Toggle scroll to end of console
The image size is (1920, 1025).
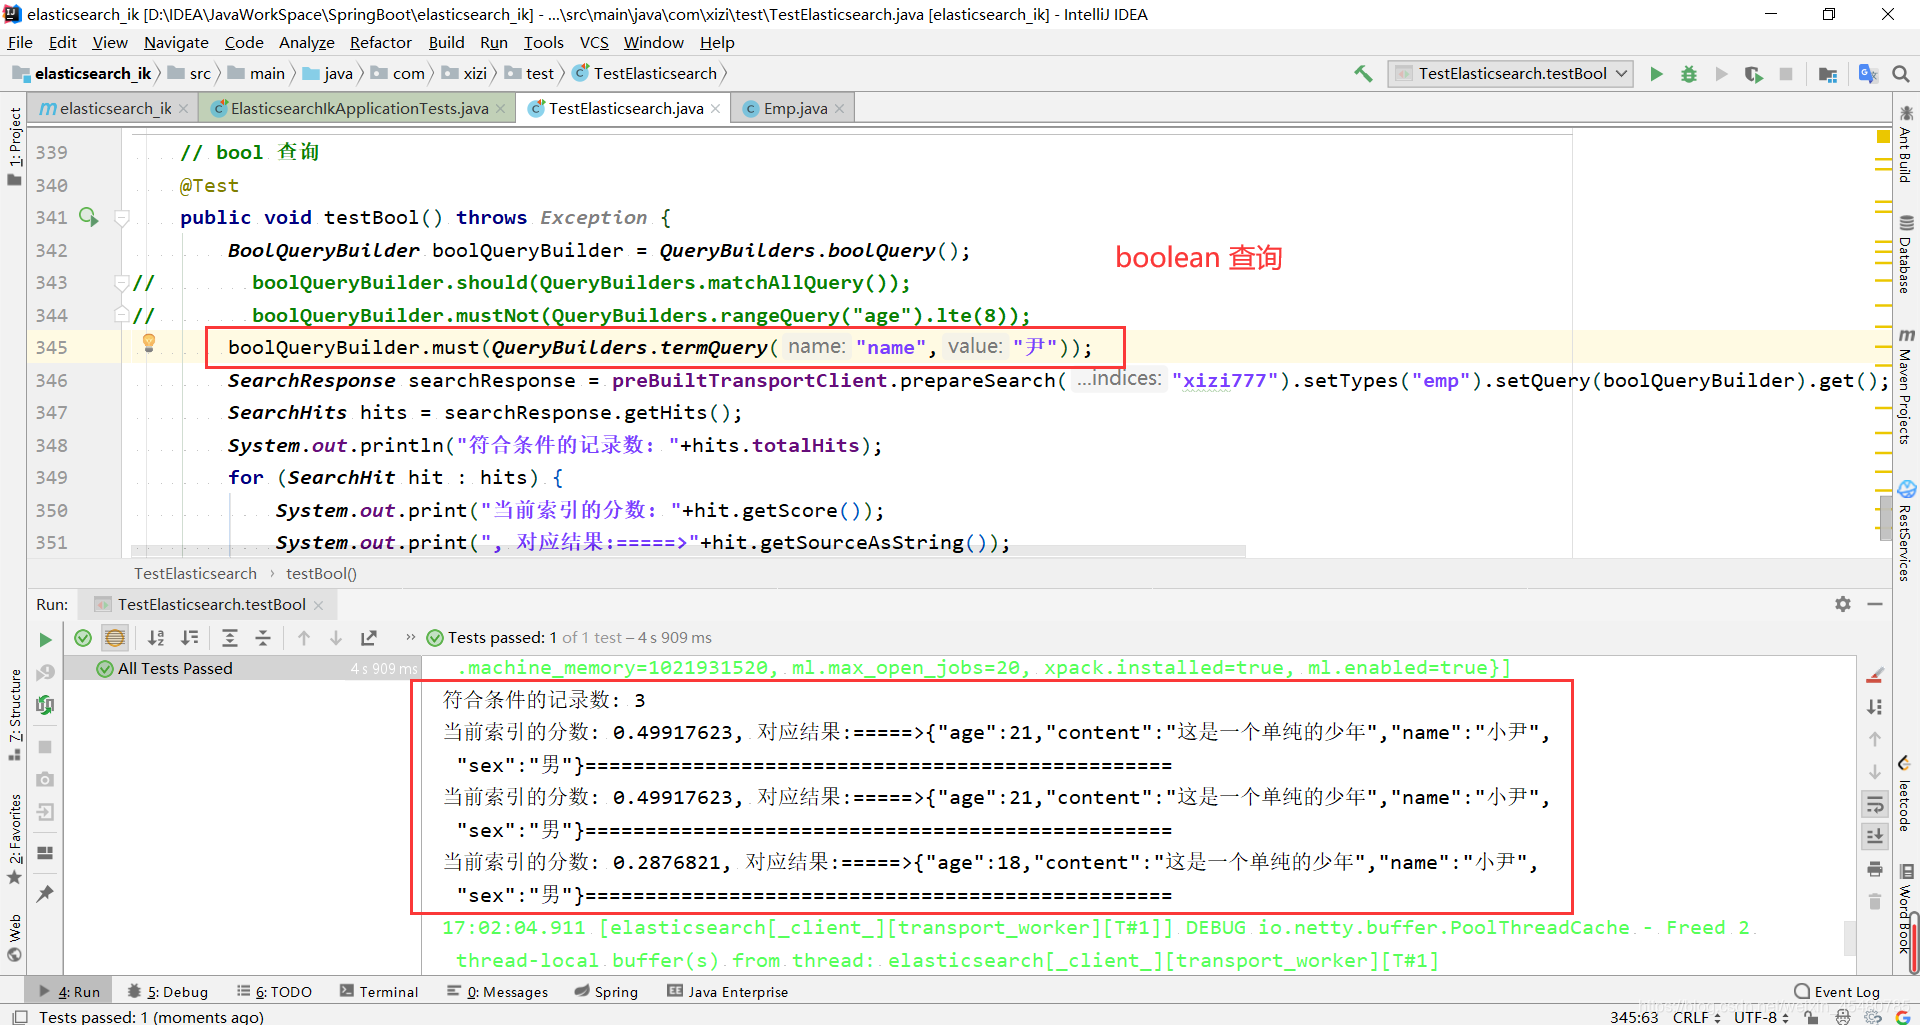click(x=1875, y=836)
